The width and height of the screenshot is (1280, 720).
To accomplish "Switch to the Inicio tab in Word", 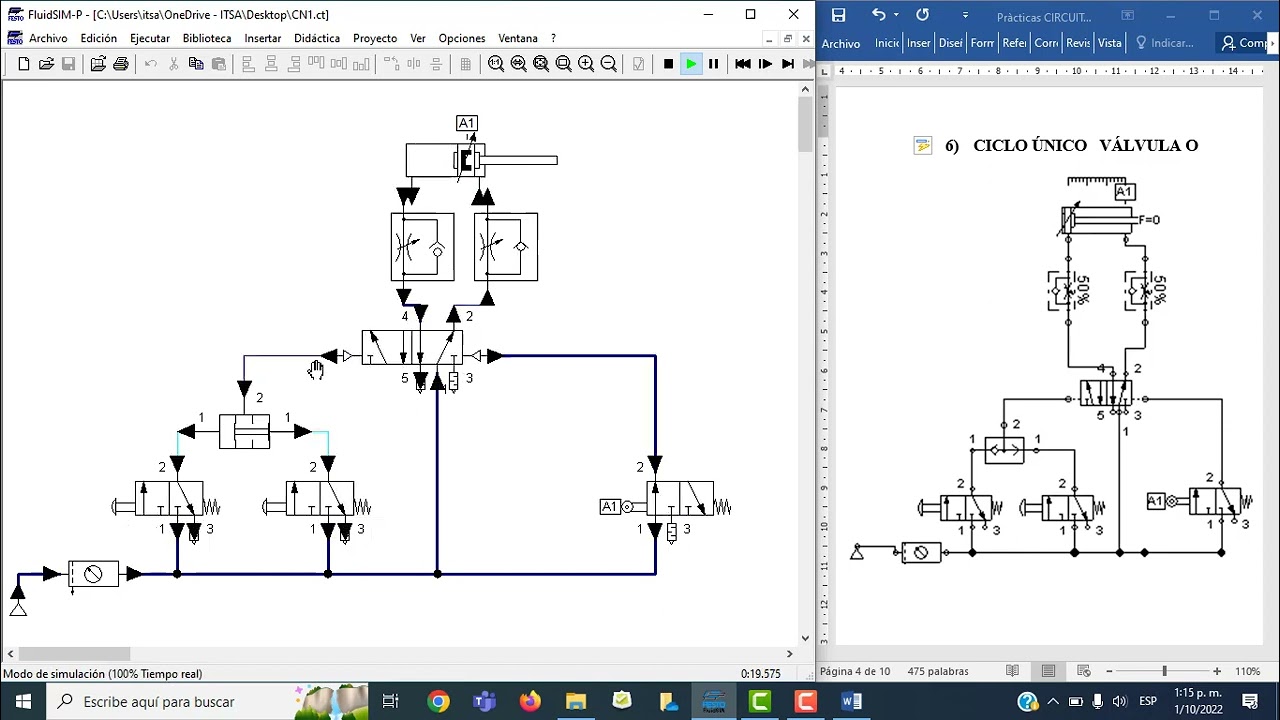I will click(x=887, y=43).
